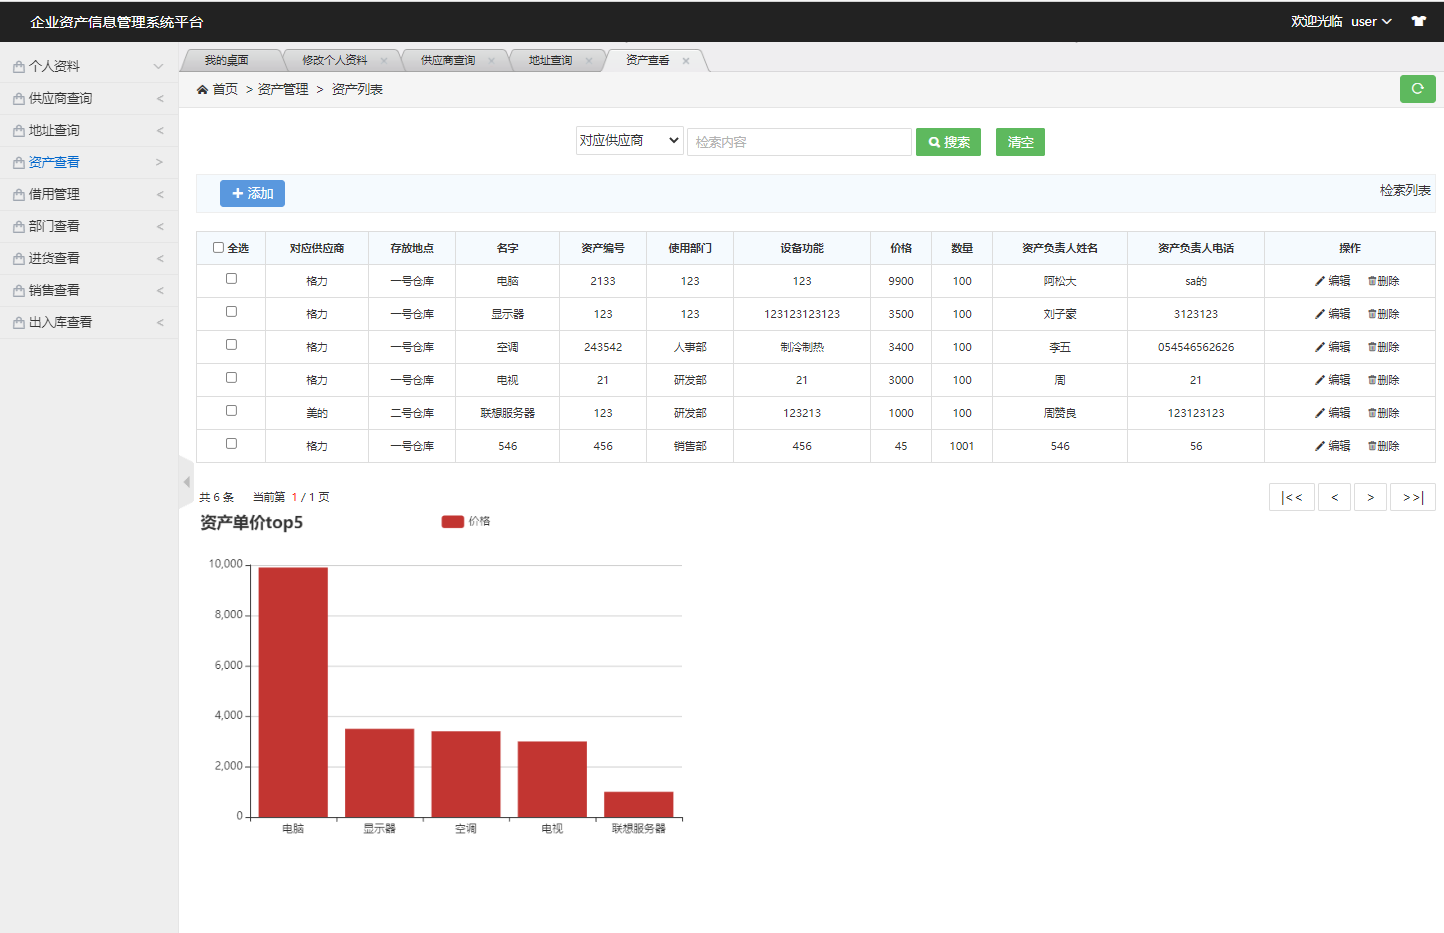This screenshot has width=1444, height=933.
Task: Delete the 显示器 asset row
Action: [1383, 314]
